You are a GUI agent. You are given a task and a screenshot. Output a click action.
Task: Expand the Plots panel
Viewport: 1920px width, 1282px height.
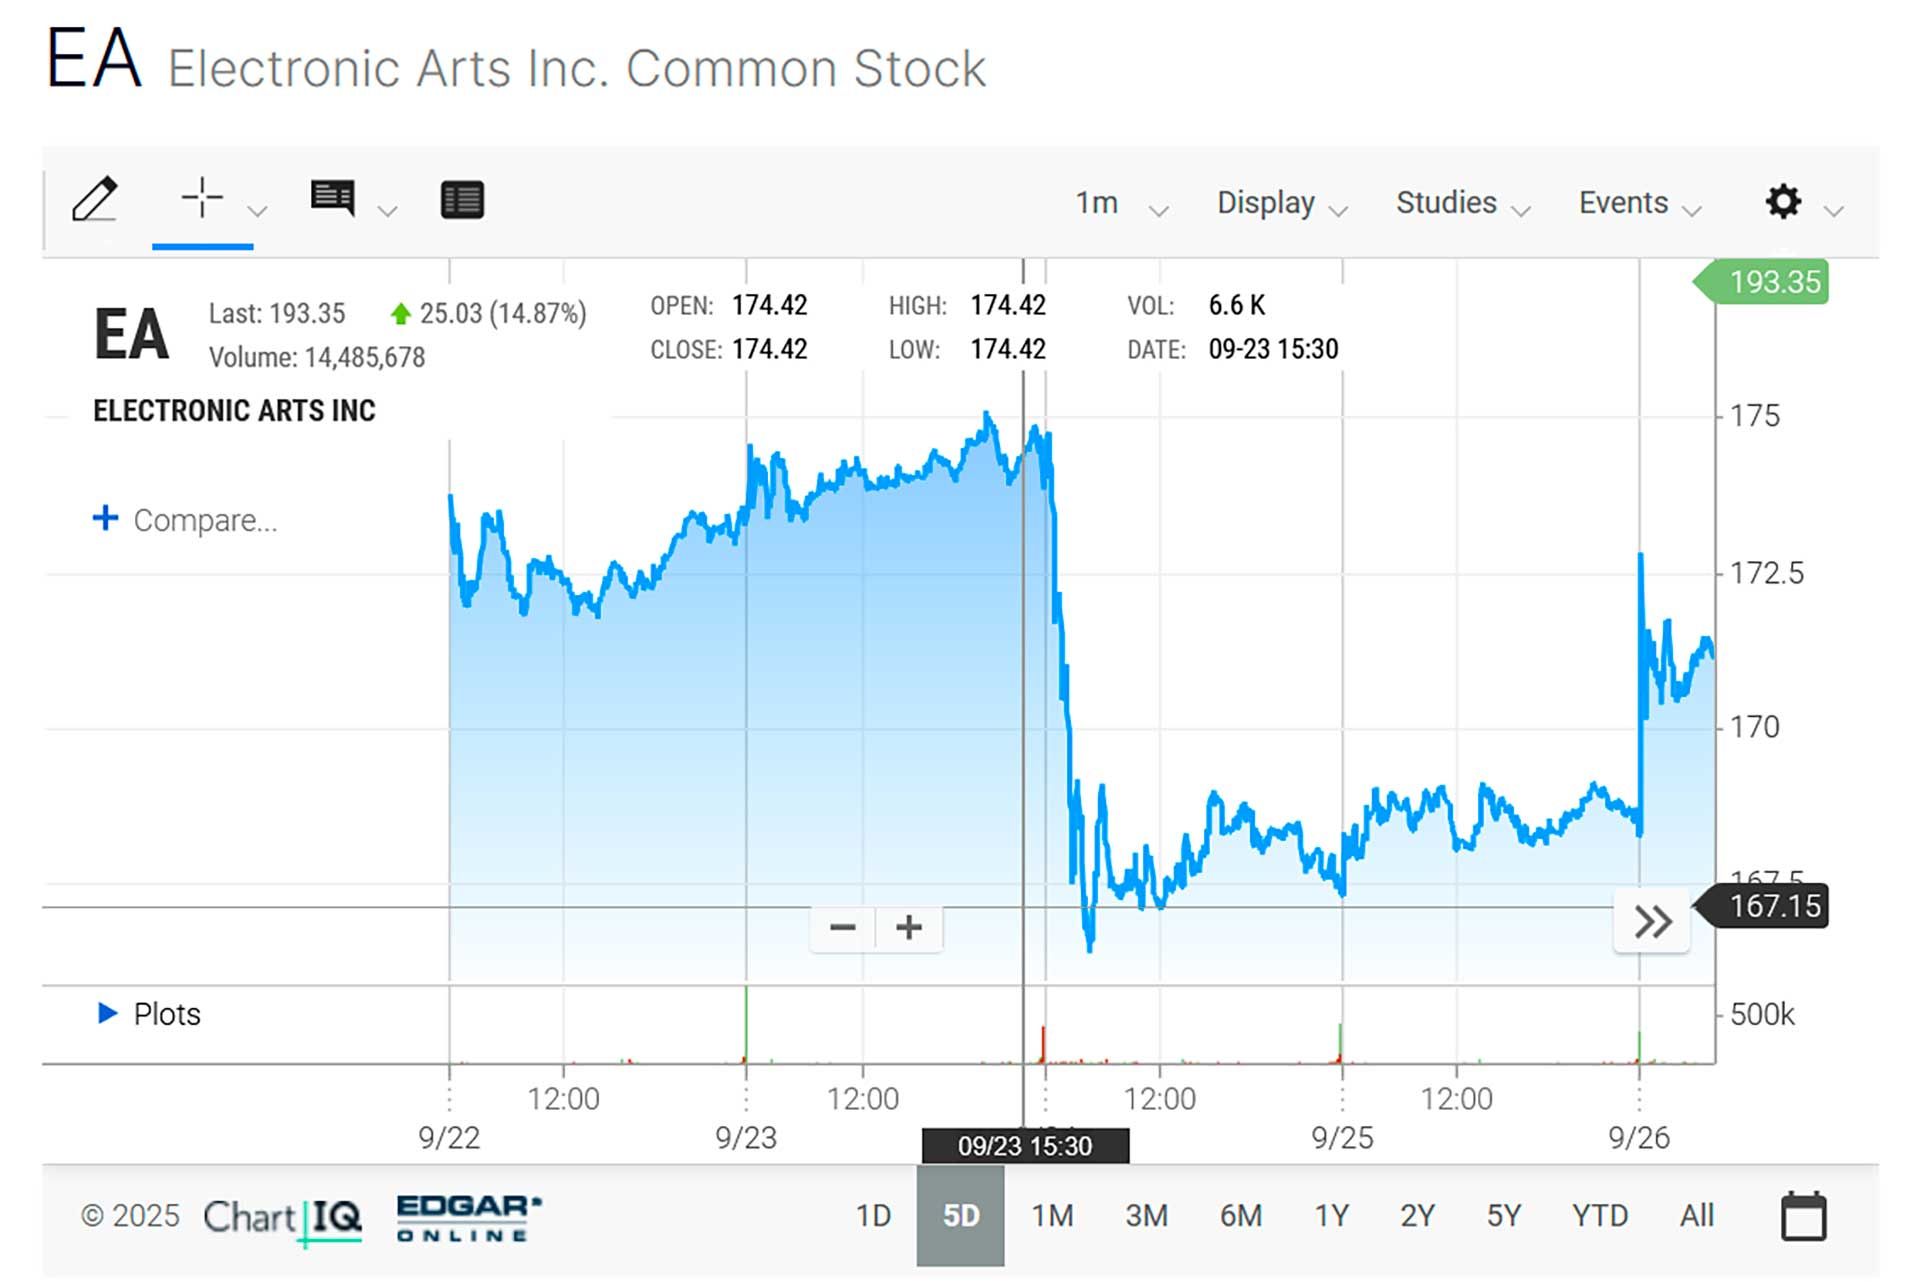click(108, 1014)
